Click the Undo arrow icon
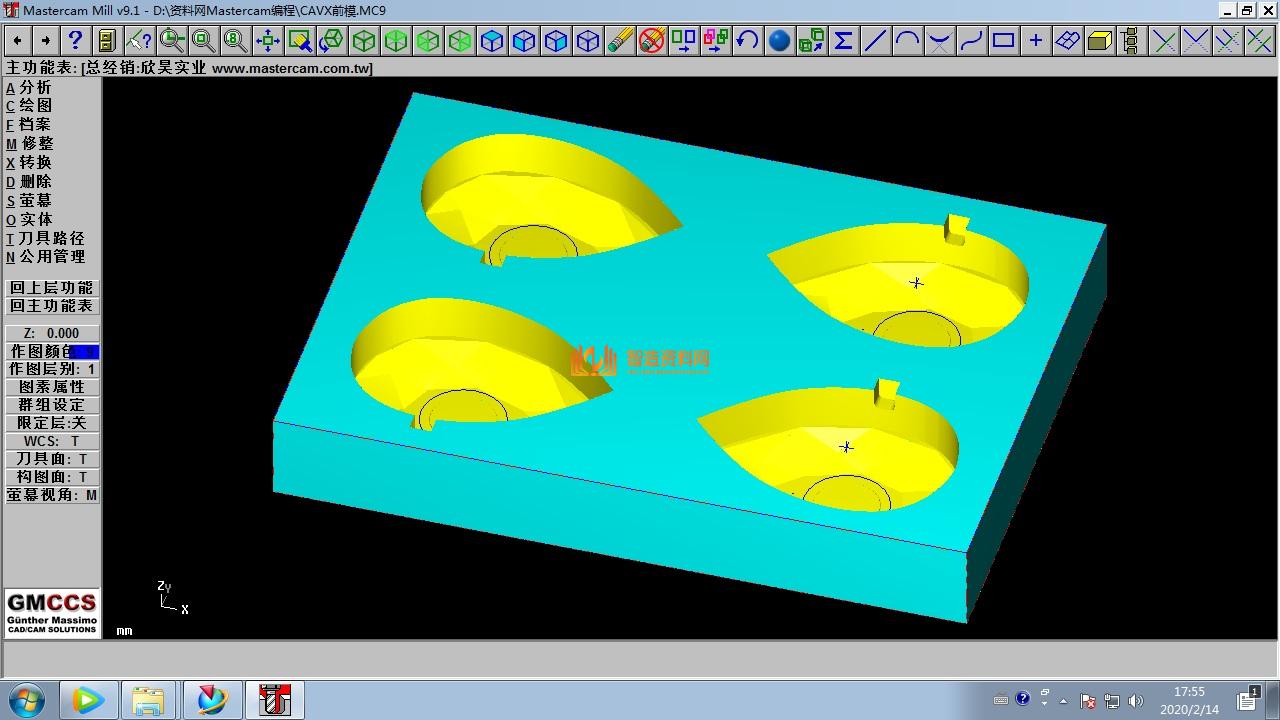Image resolution: width=1280 pixels, height=720 pixels. [x=747, y=40]
